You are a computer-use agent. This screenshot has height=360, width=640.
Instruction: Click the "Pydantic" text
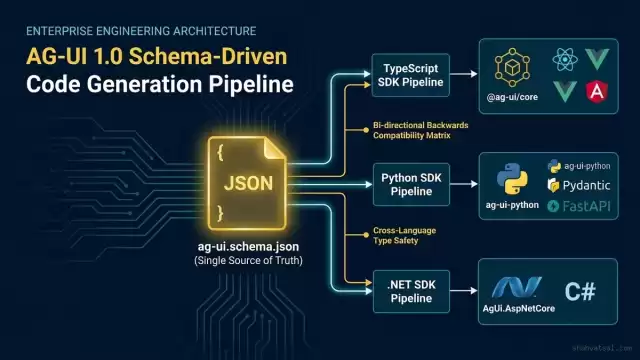point(586,186)
